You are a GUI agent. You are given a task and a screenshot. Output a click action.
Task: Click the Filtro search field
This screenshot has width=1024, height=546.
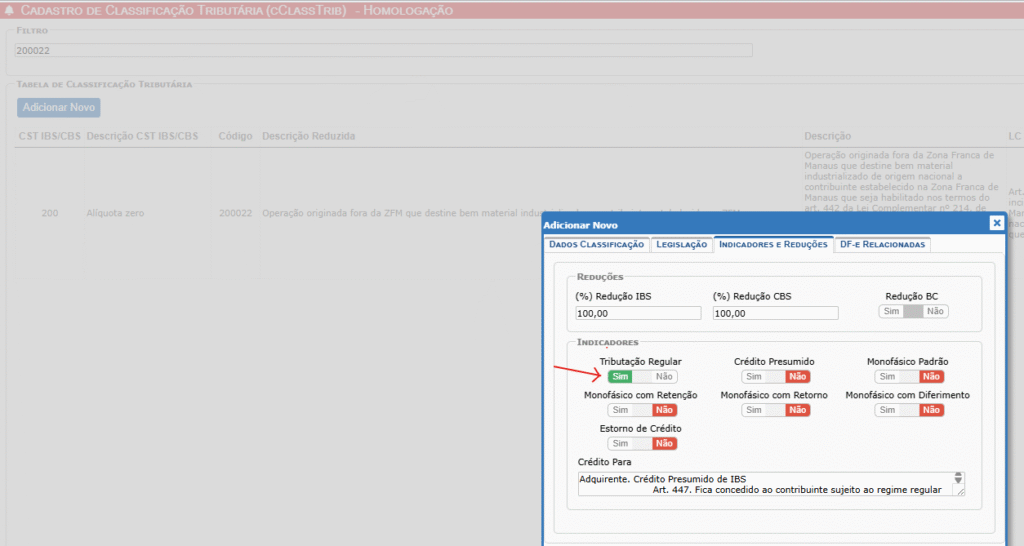[383, 50]
